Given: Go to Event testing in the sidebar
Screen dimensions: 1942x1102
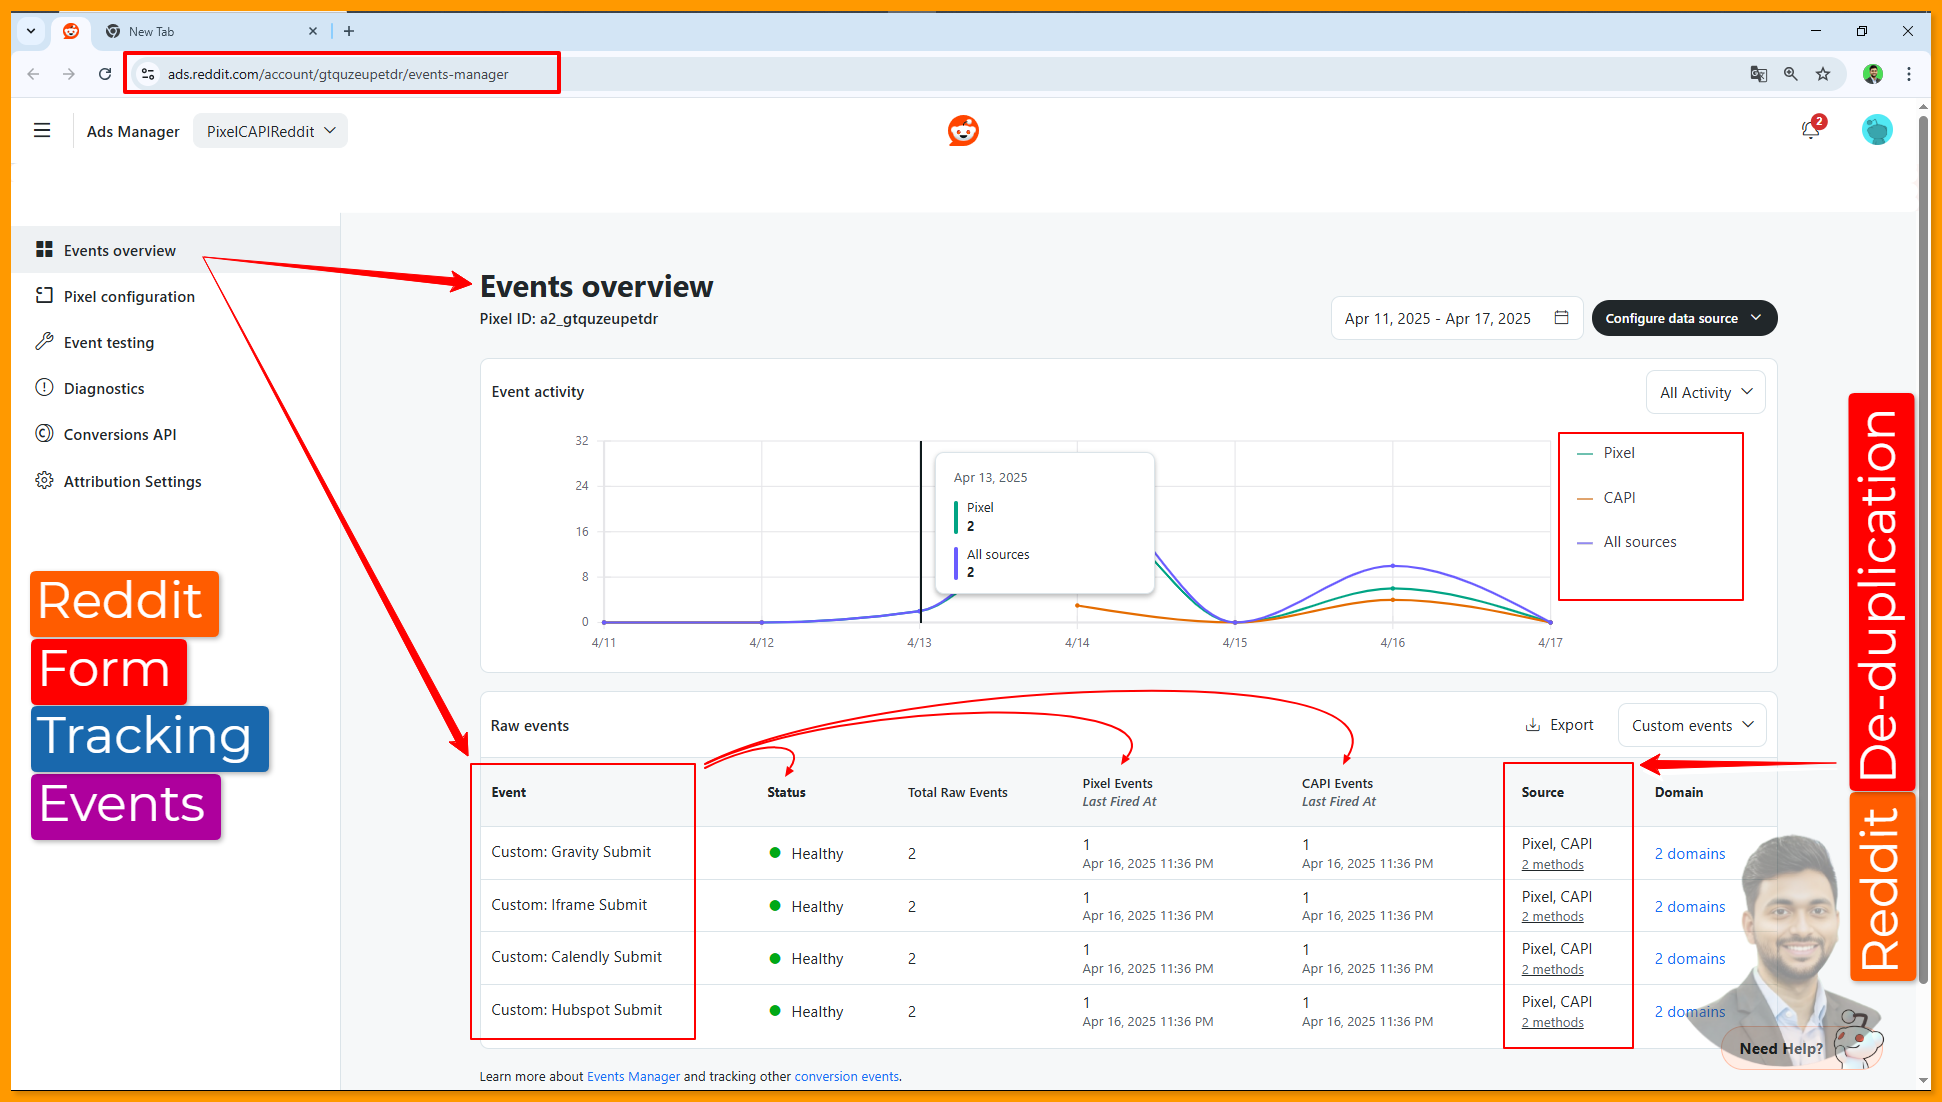Looking at the screenshot, I should [x=109, y=343].
